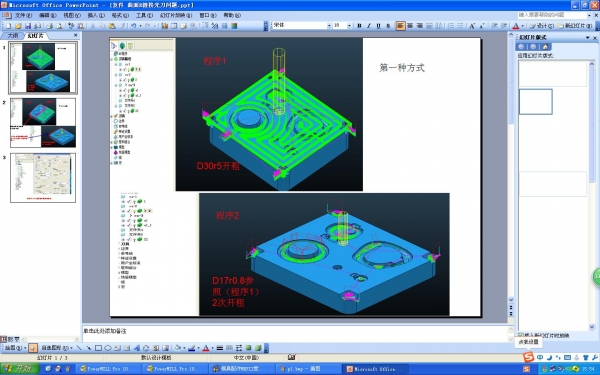Image resolution: width=600 pixels, height=375 pixels.
Task: Open the 插入 (Insert) menu
Action: (96, 15)
